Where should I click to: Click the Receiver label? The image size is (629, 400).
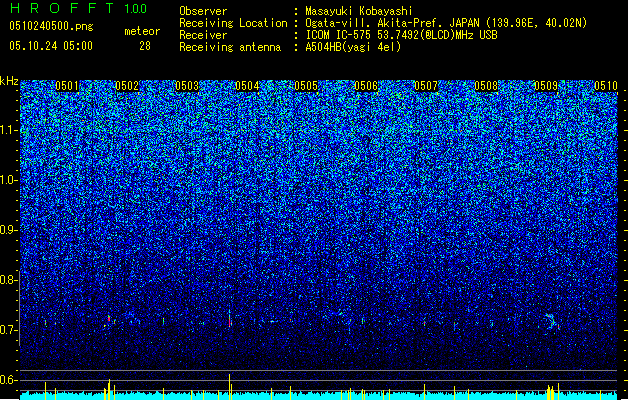click(203, 35)
